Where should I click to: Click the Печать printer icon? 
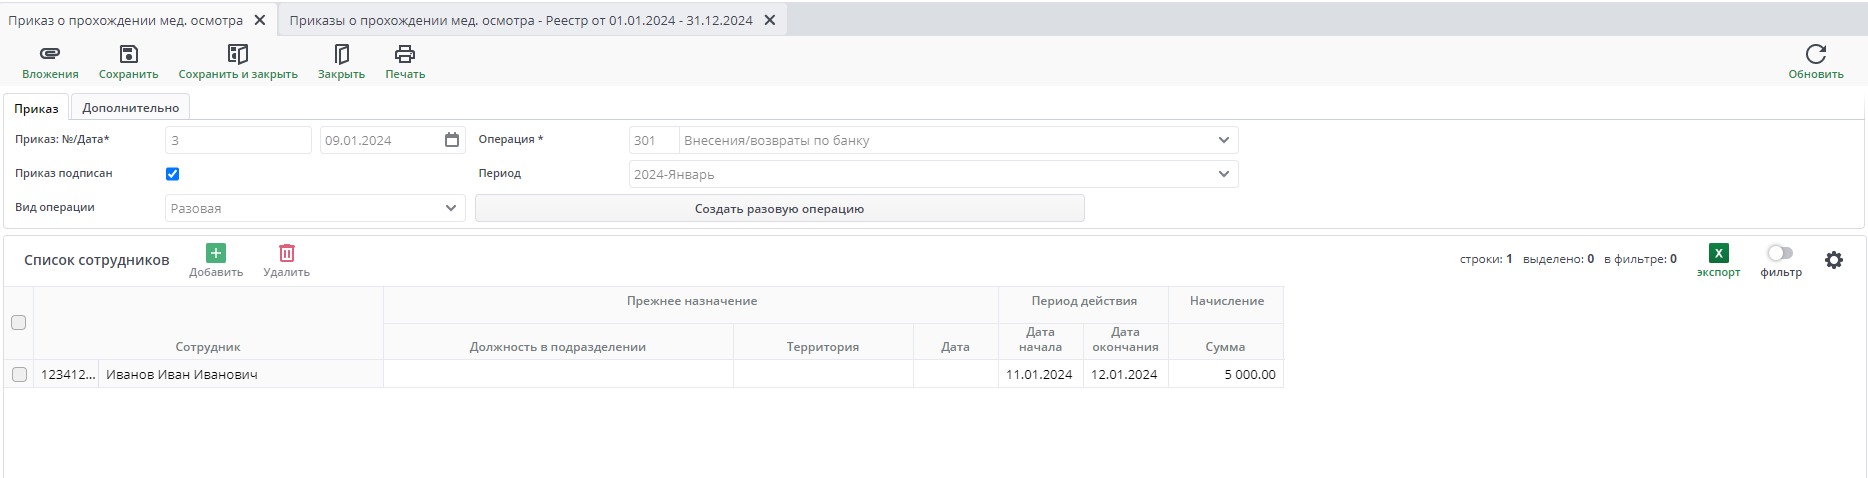405,54
